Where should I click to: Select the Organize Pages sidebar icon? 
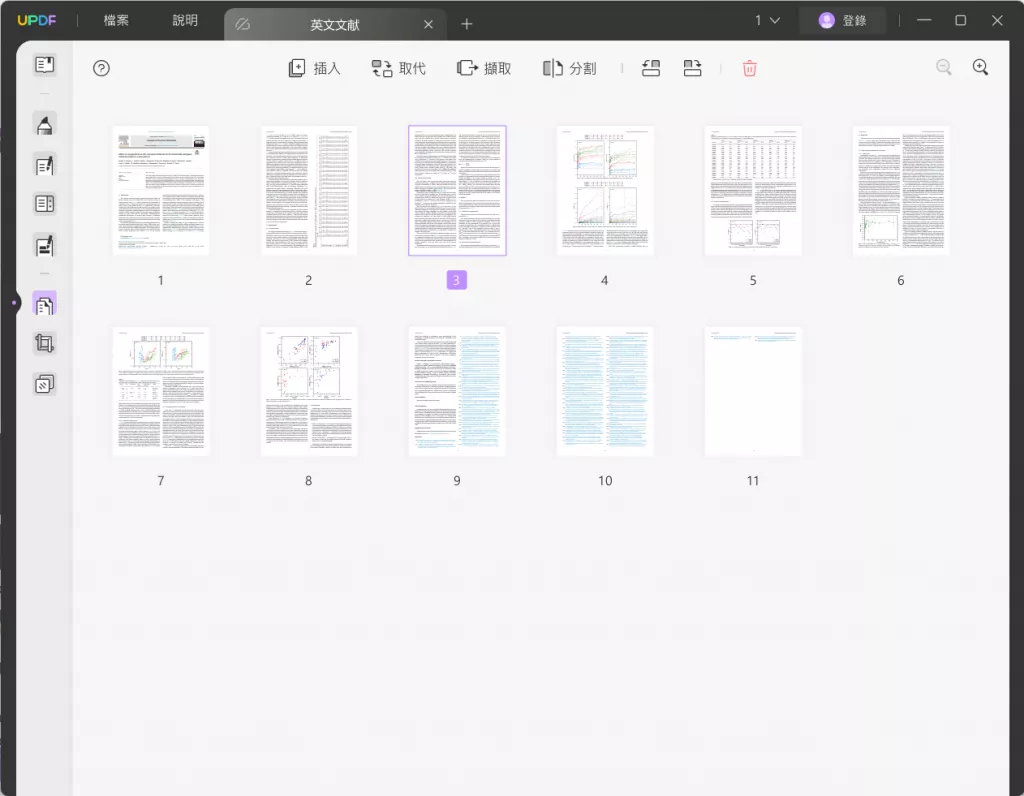coord(44,304)
